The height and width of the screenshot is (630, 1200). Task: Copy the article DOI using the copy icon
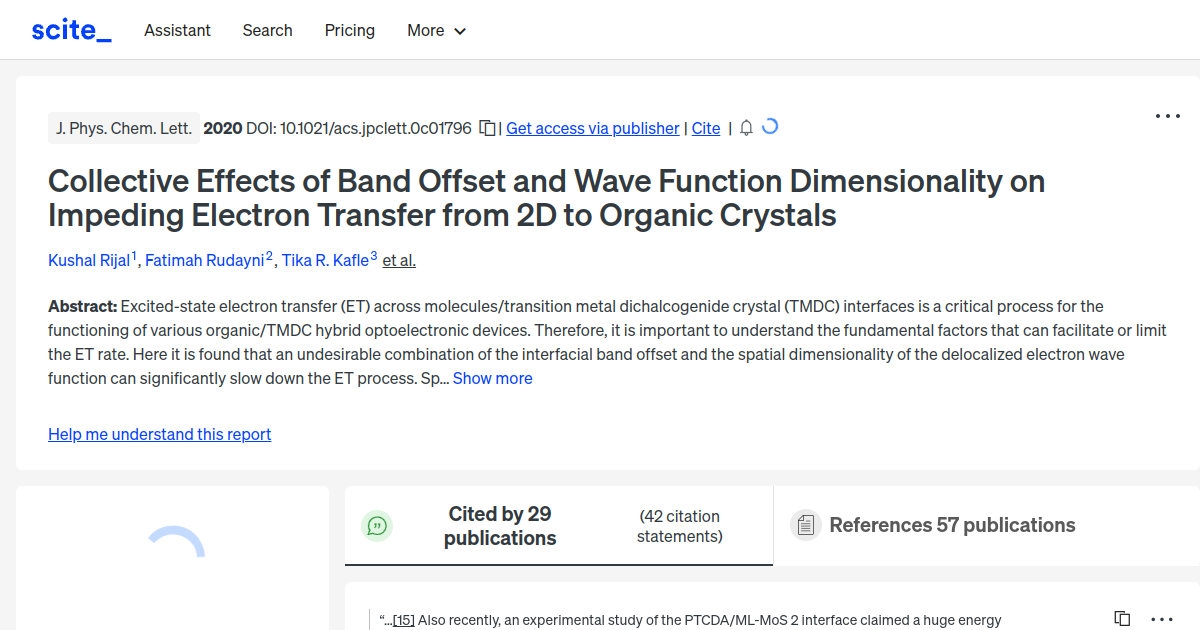point(487,128)
